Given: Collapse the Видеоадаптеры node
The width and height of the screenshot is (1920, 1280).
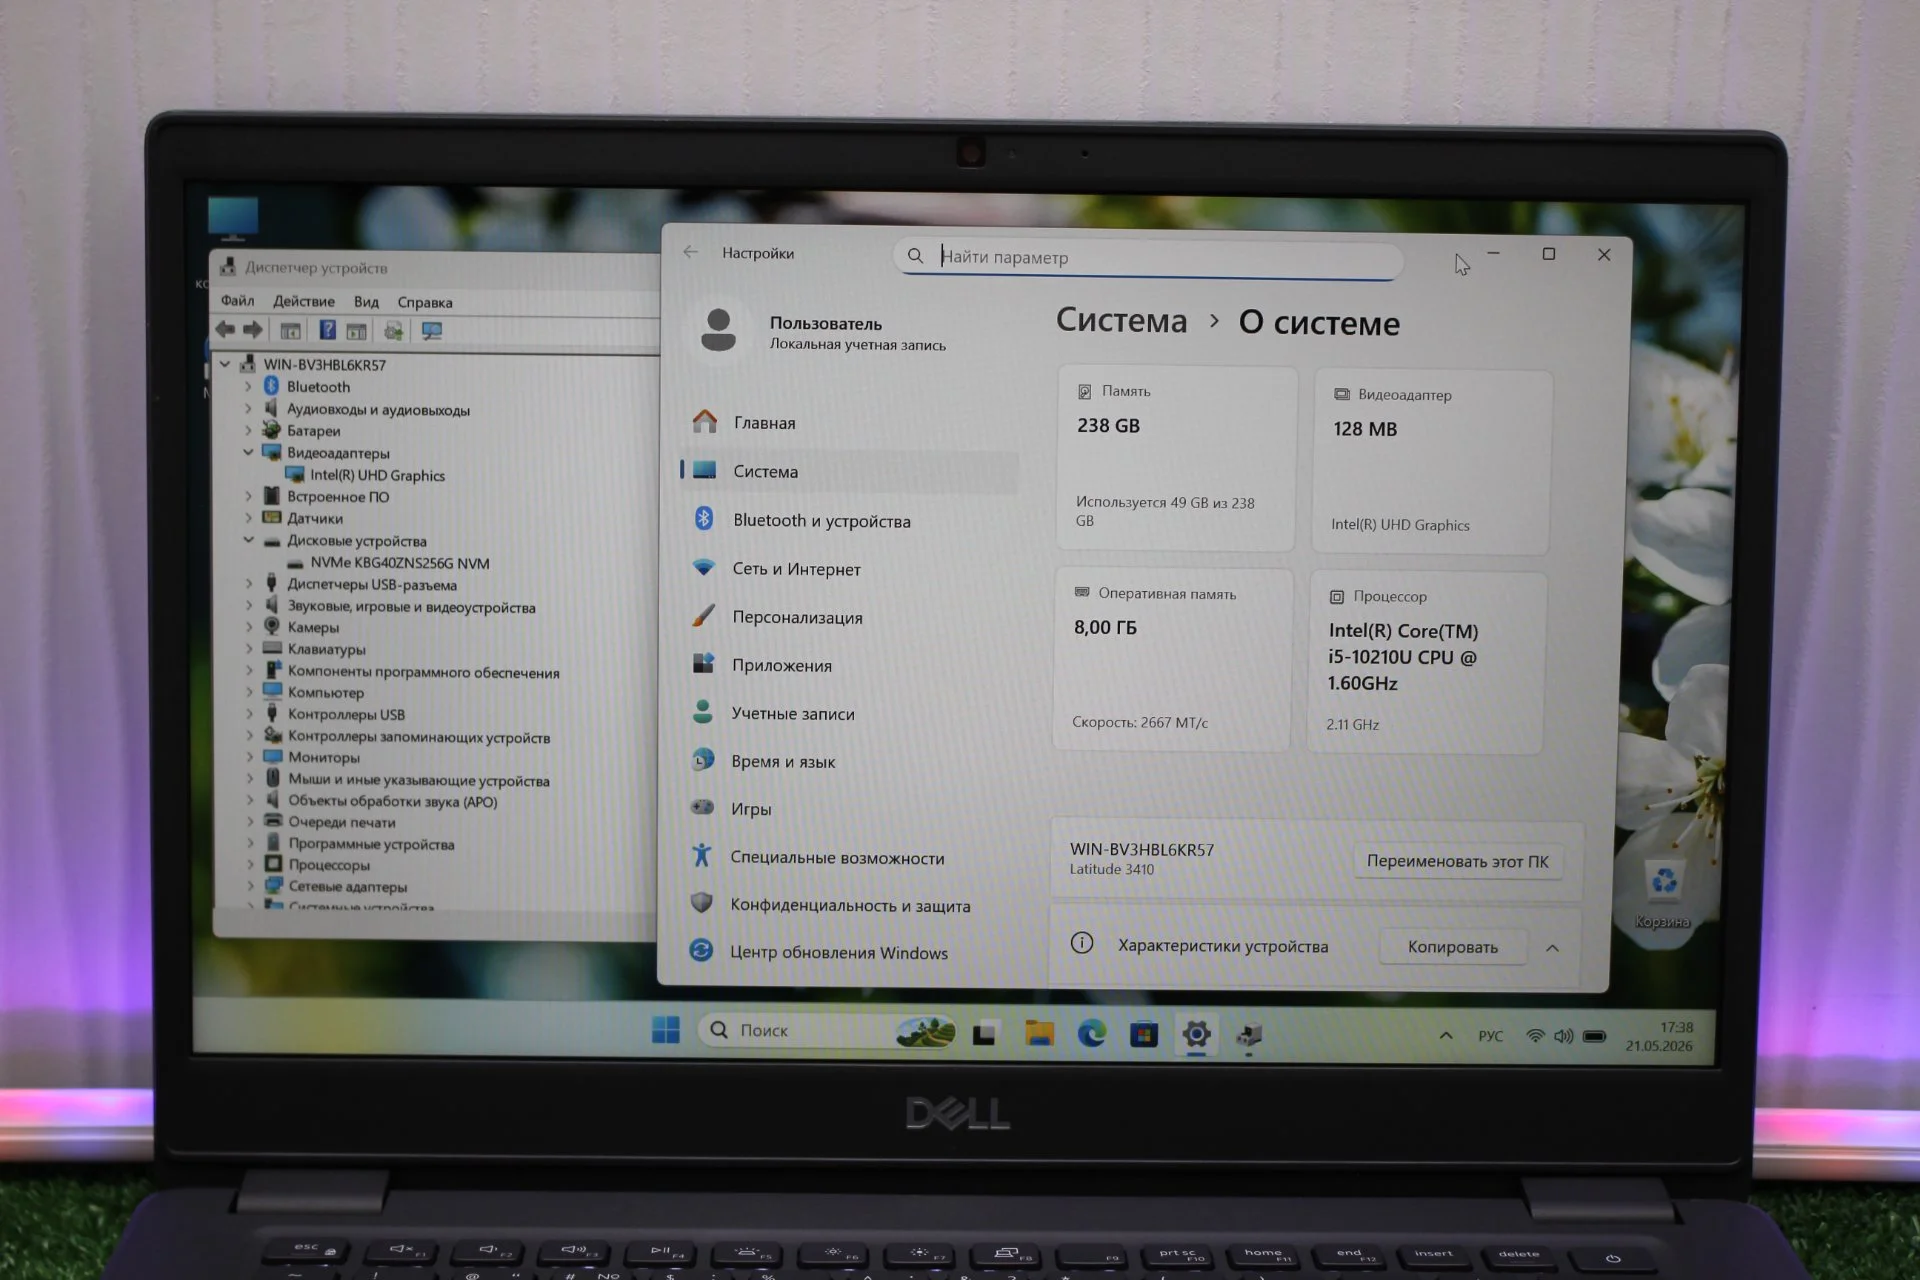Looking at the screenshot, I should pos(248,452).
